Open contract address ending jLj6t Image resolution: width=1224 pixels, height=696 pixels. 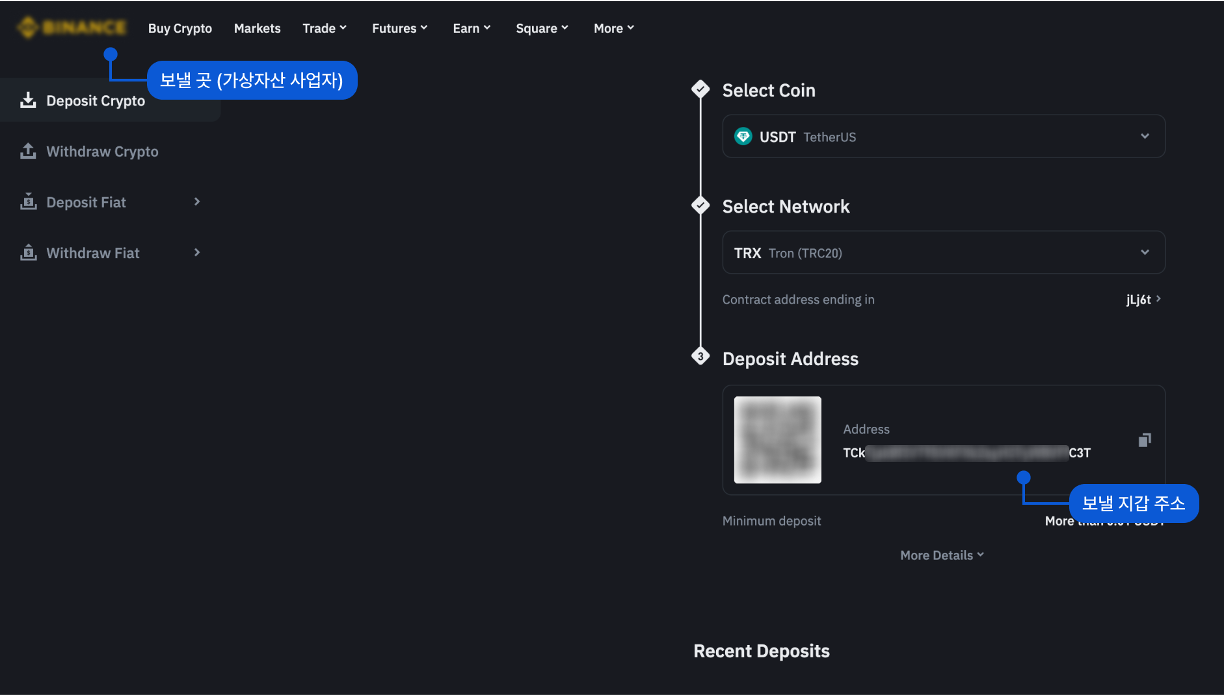[1143, 299]
